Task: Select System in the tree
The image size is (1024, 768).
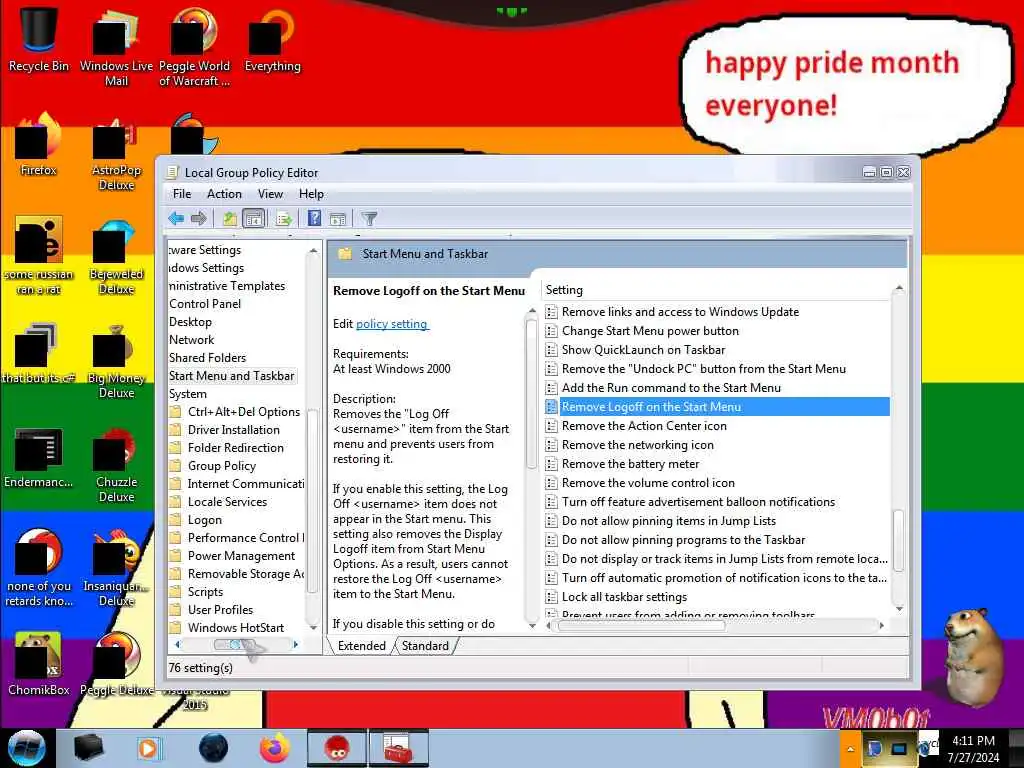Action: [187, 394]
